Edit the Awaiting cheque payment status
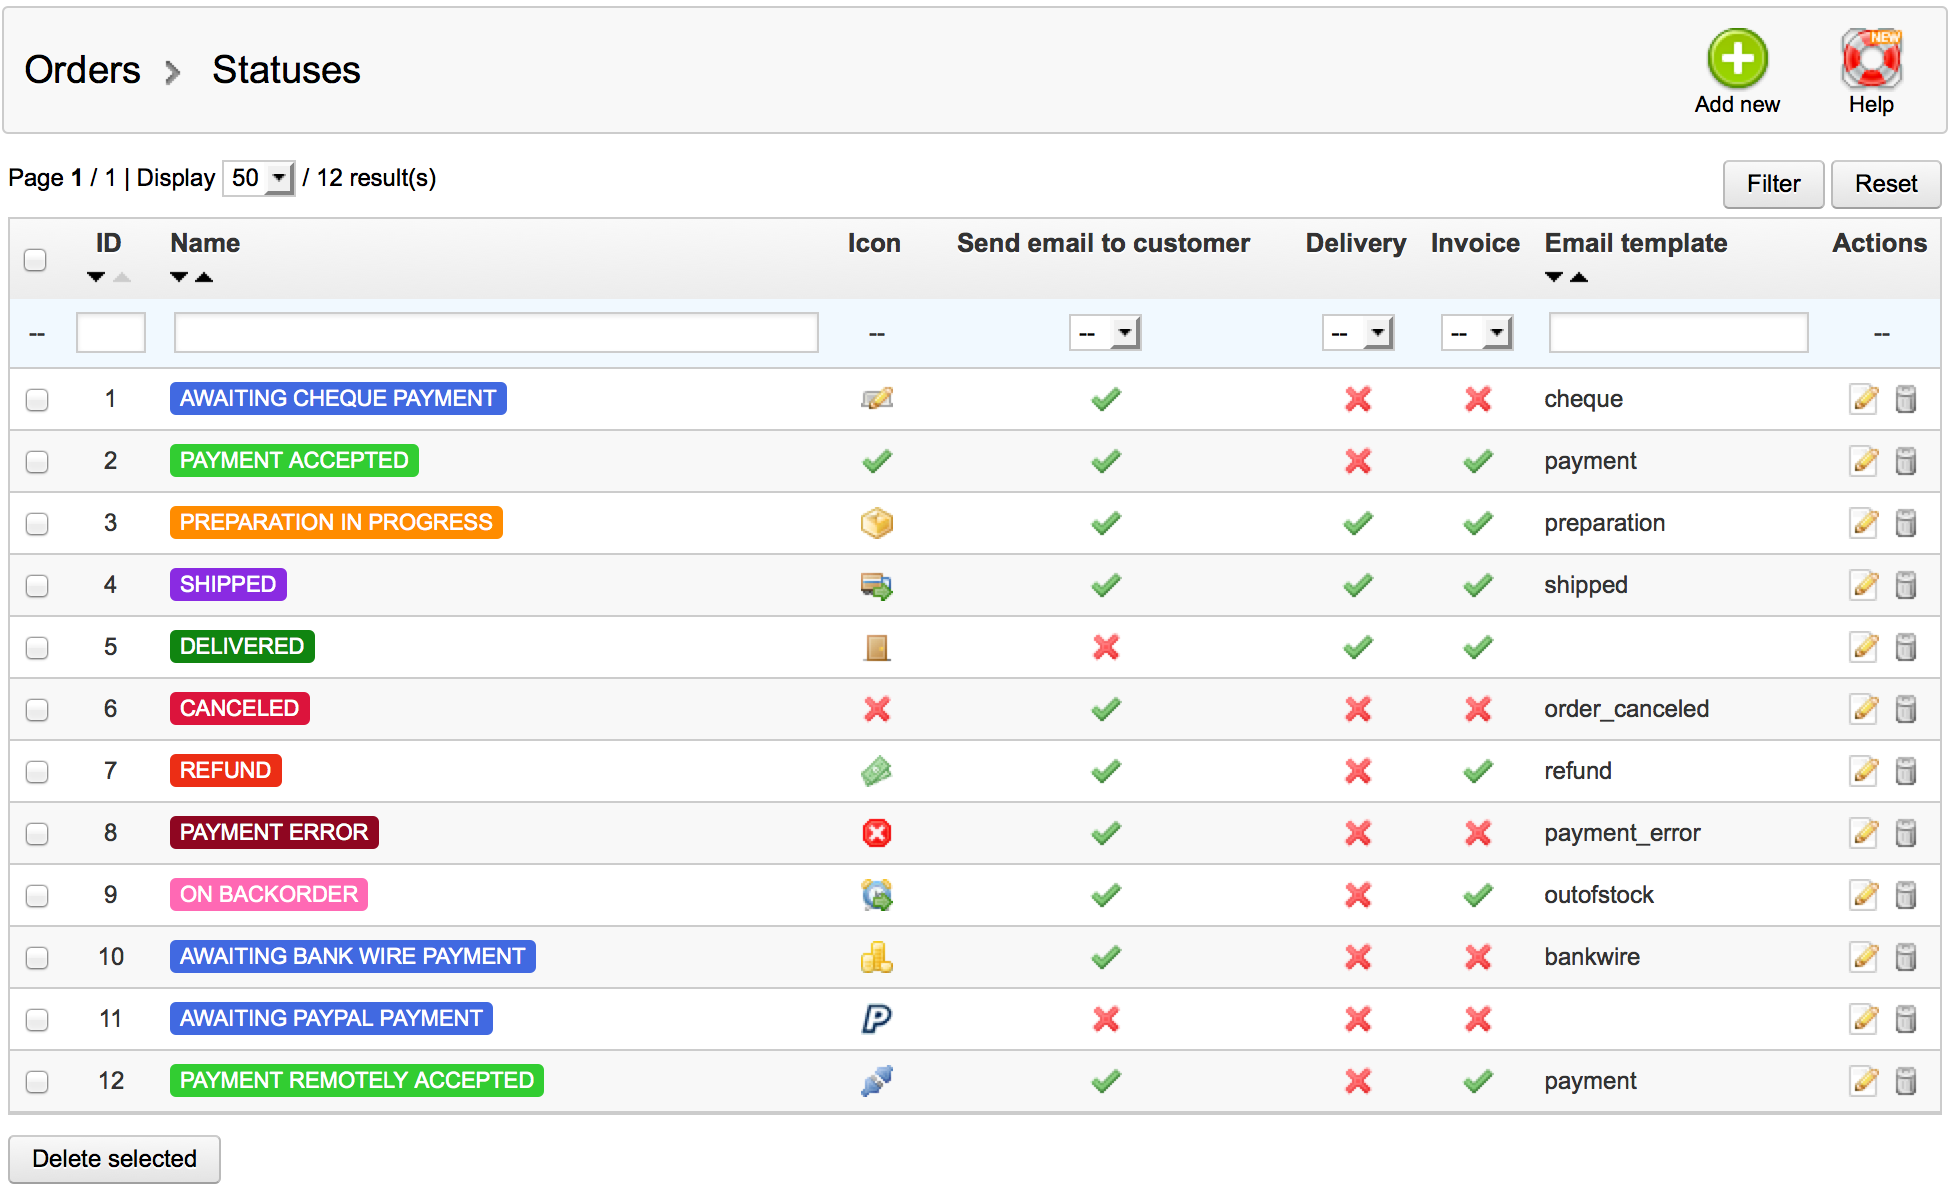1954x1194 pixels. pos(1863,399)
